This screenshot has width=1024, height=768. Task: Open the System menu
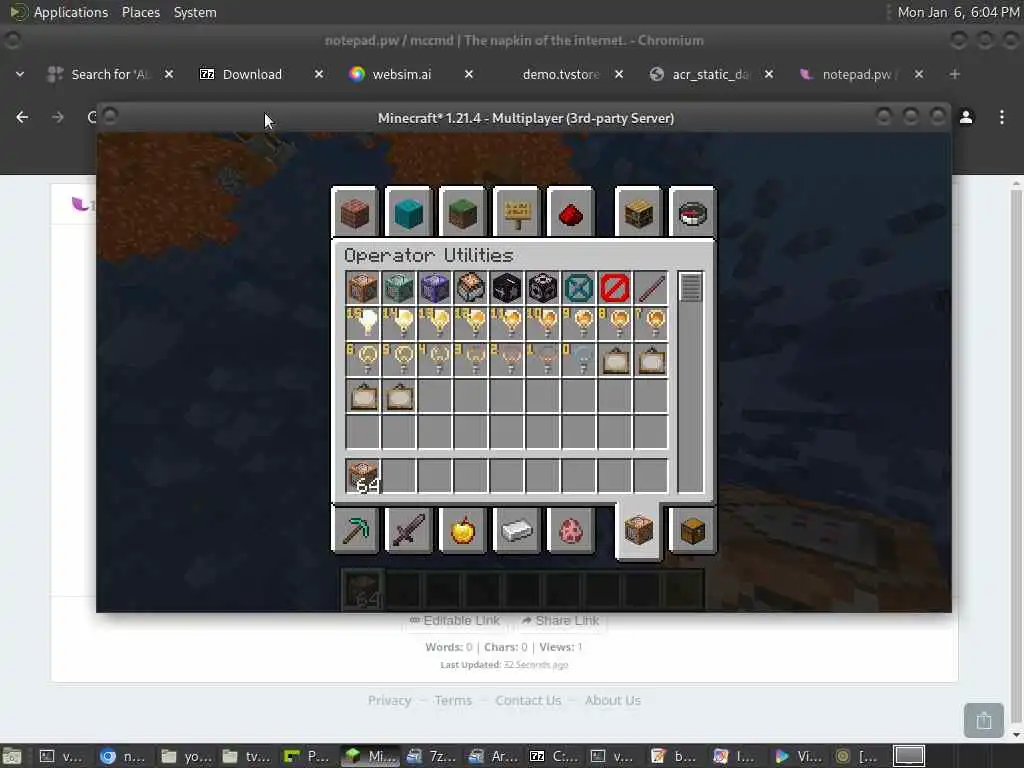click(x=195, y=12)
